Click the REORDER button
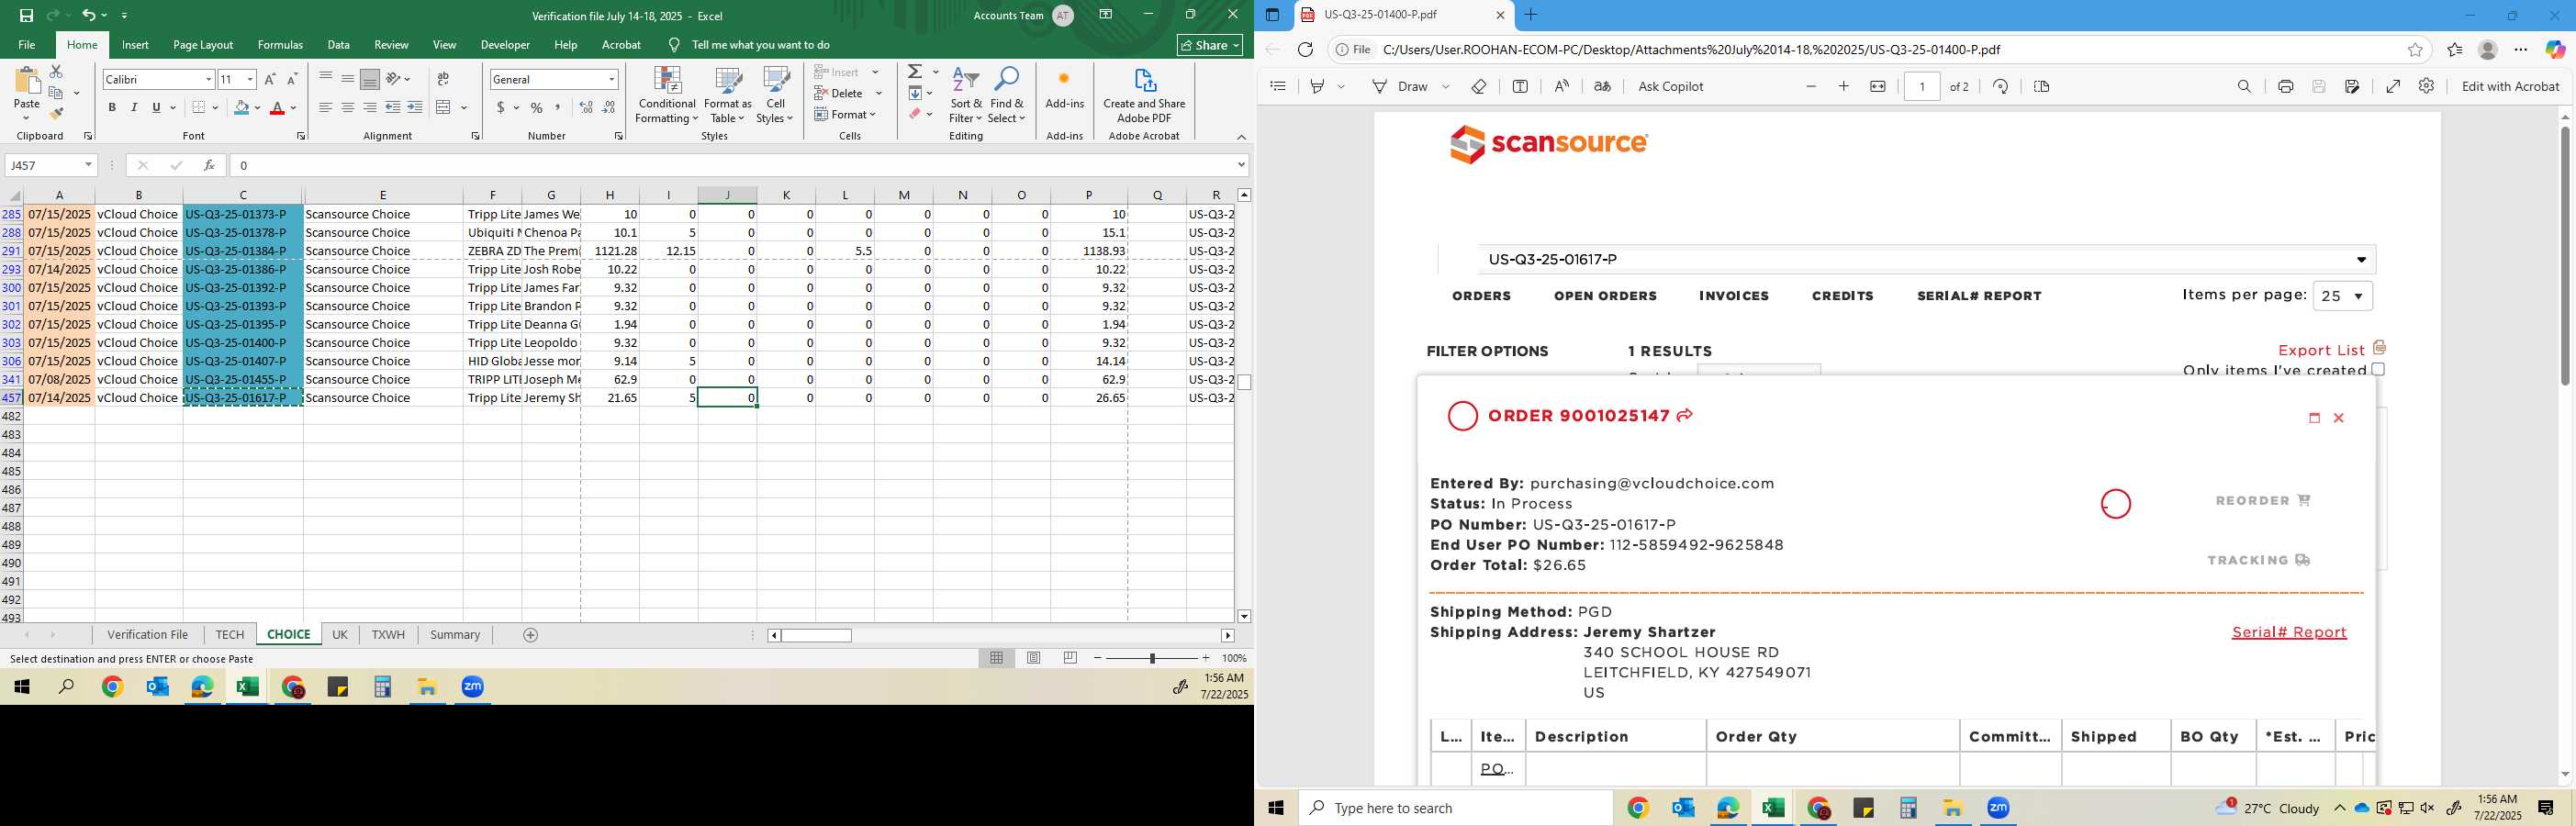The height and width of the screenshot is (826, 2576). point(2262,501)
